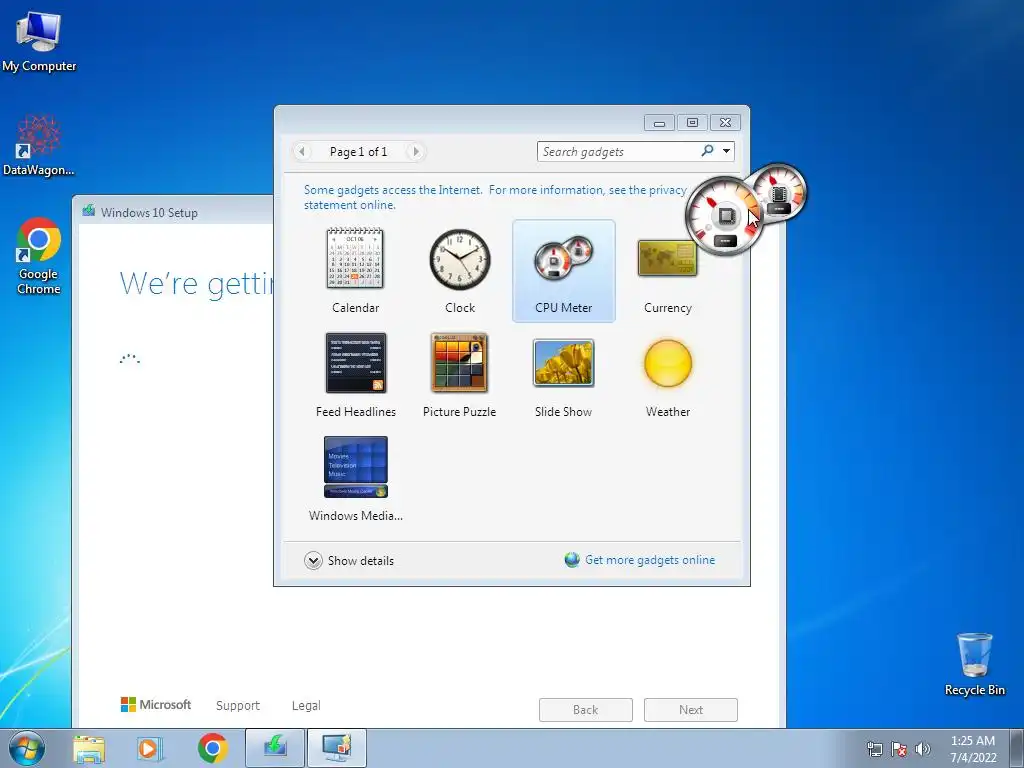
Task: Open Windows Explorer from taskbar
Action: point(88,748)
